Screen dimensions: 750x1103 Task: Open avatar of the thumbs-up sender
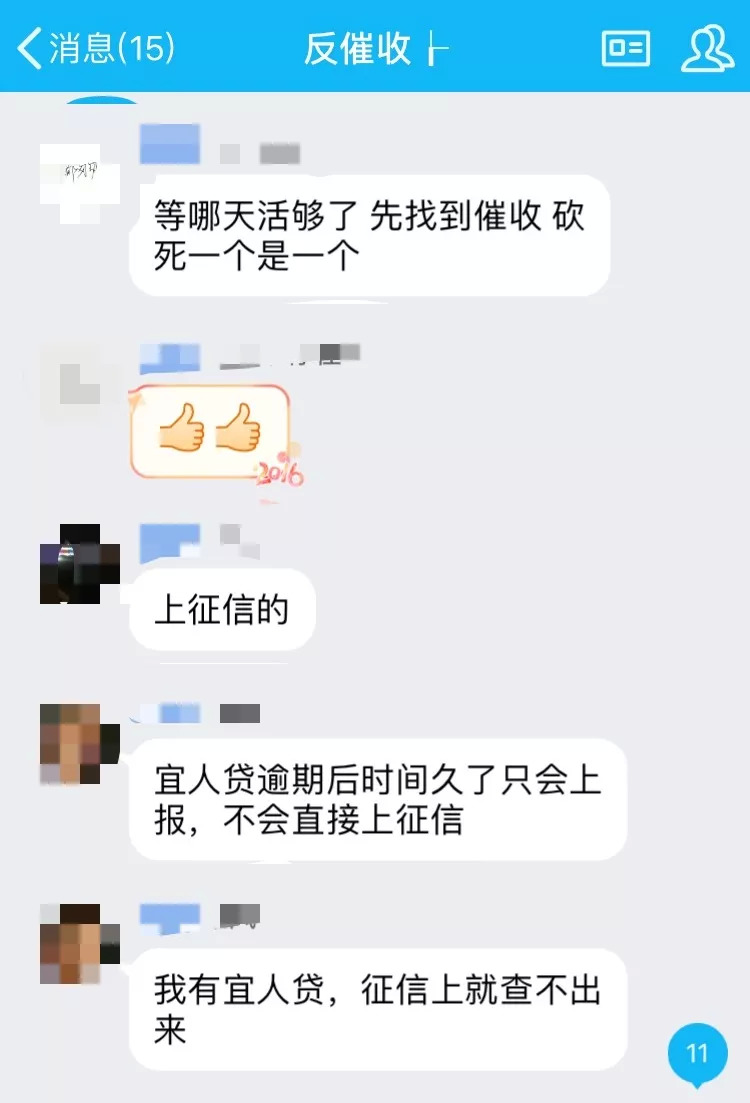[80, 383]
